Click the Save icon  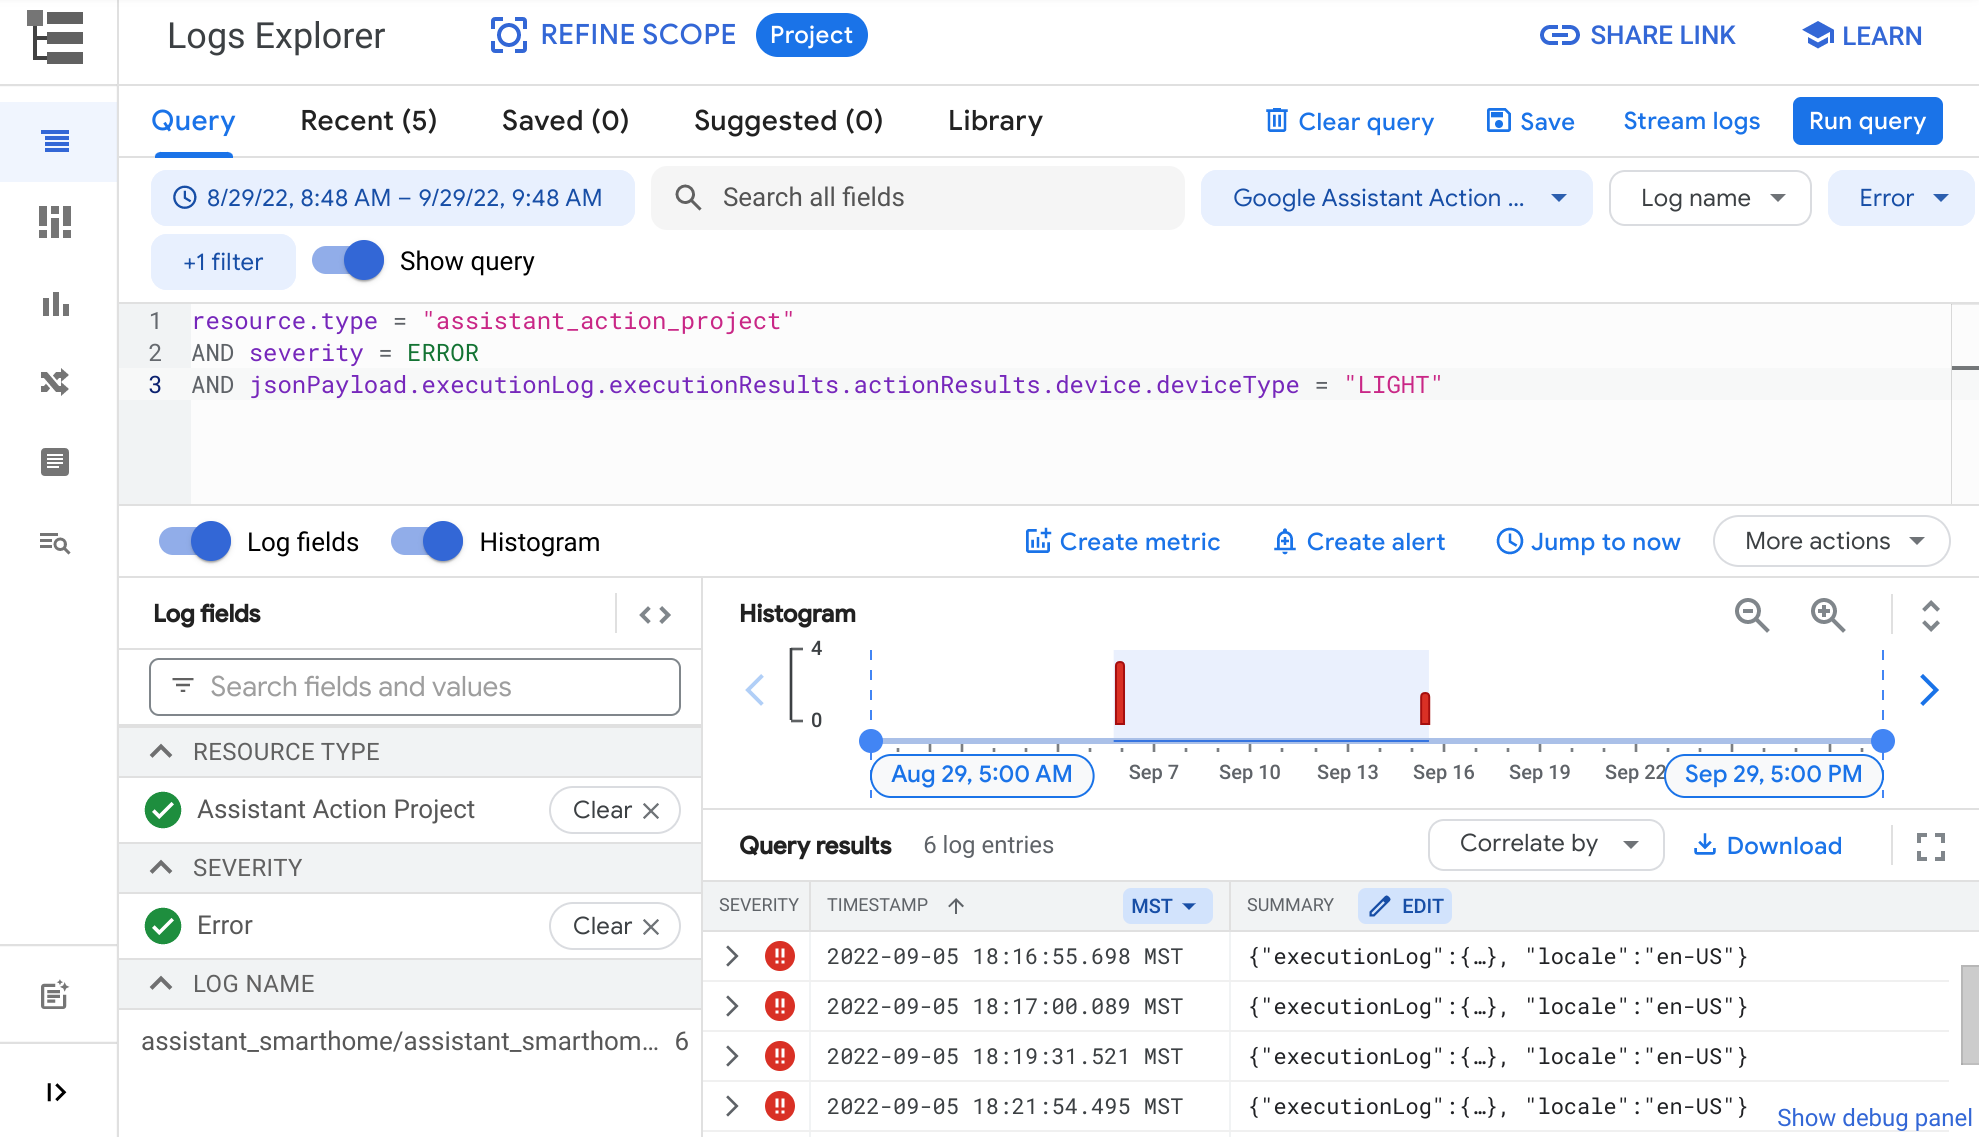1498,121
